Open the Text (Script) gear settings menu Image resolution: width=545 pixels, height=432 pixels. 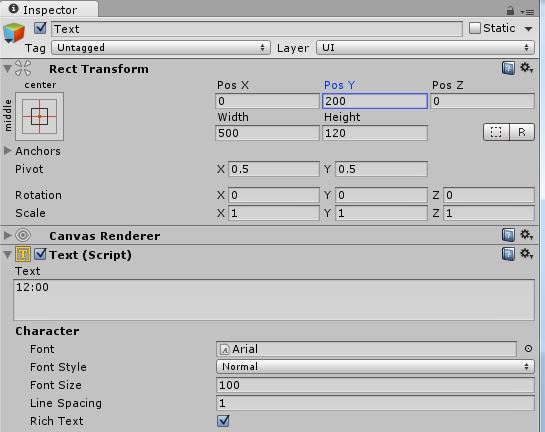(x=526, y=254)
